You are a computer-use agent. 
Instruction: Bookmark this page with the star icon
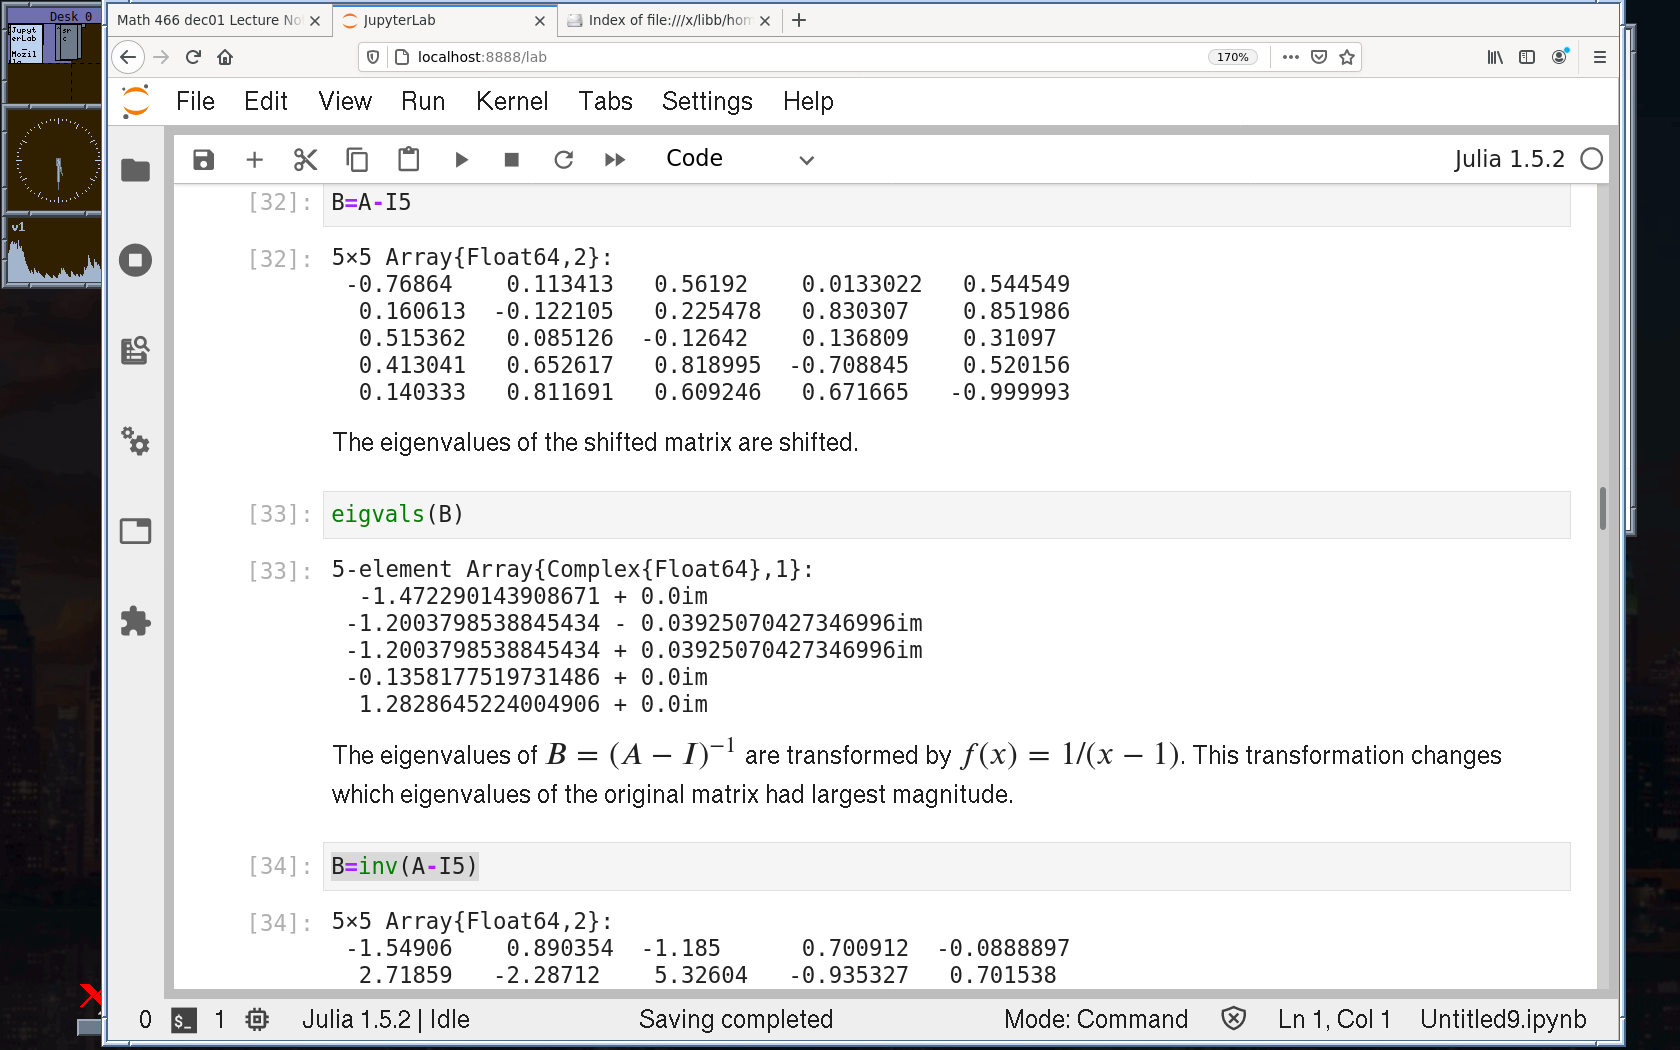[1347, 57]
